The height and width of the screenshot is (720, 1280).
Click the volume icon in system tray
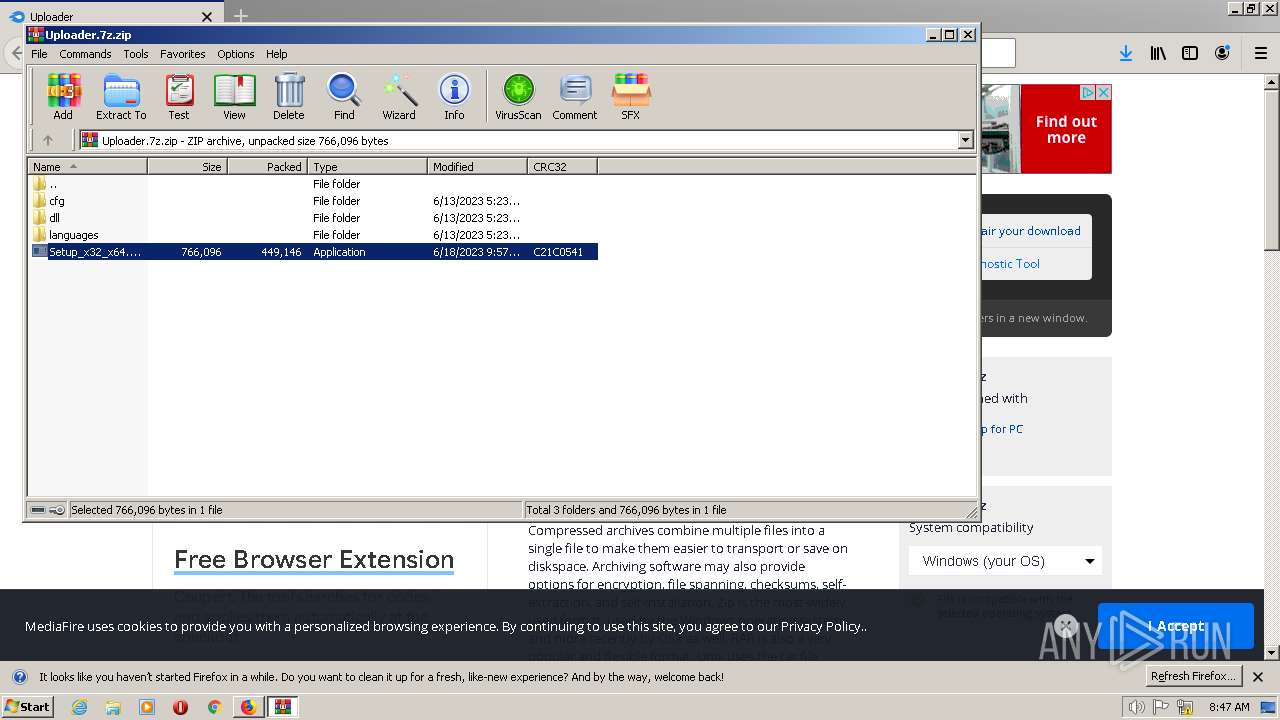pyautogui.click(x=1136, y=707)
